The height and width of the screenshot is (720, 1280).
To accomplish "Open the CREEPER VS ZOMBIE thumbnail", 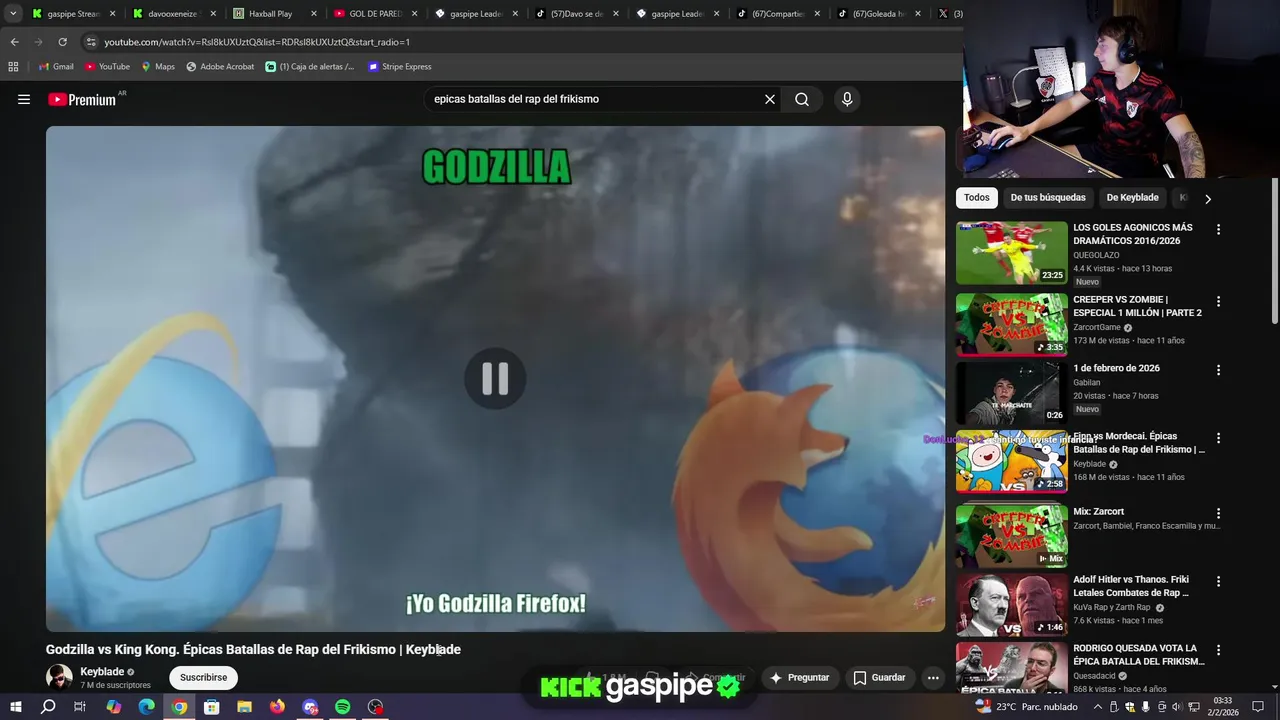I will click(x=1011, y=324).
